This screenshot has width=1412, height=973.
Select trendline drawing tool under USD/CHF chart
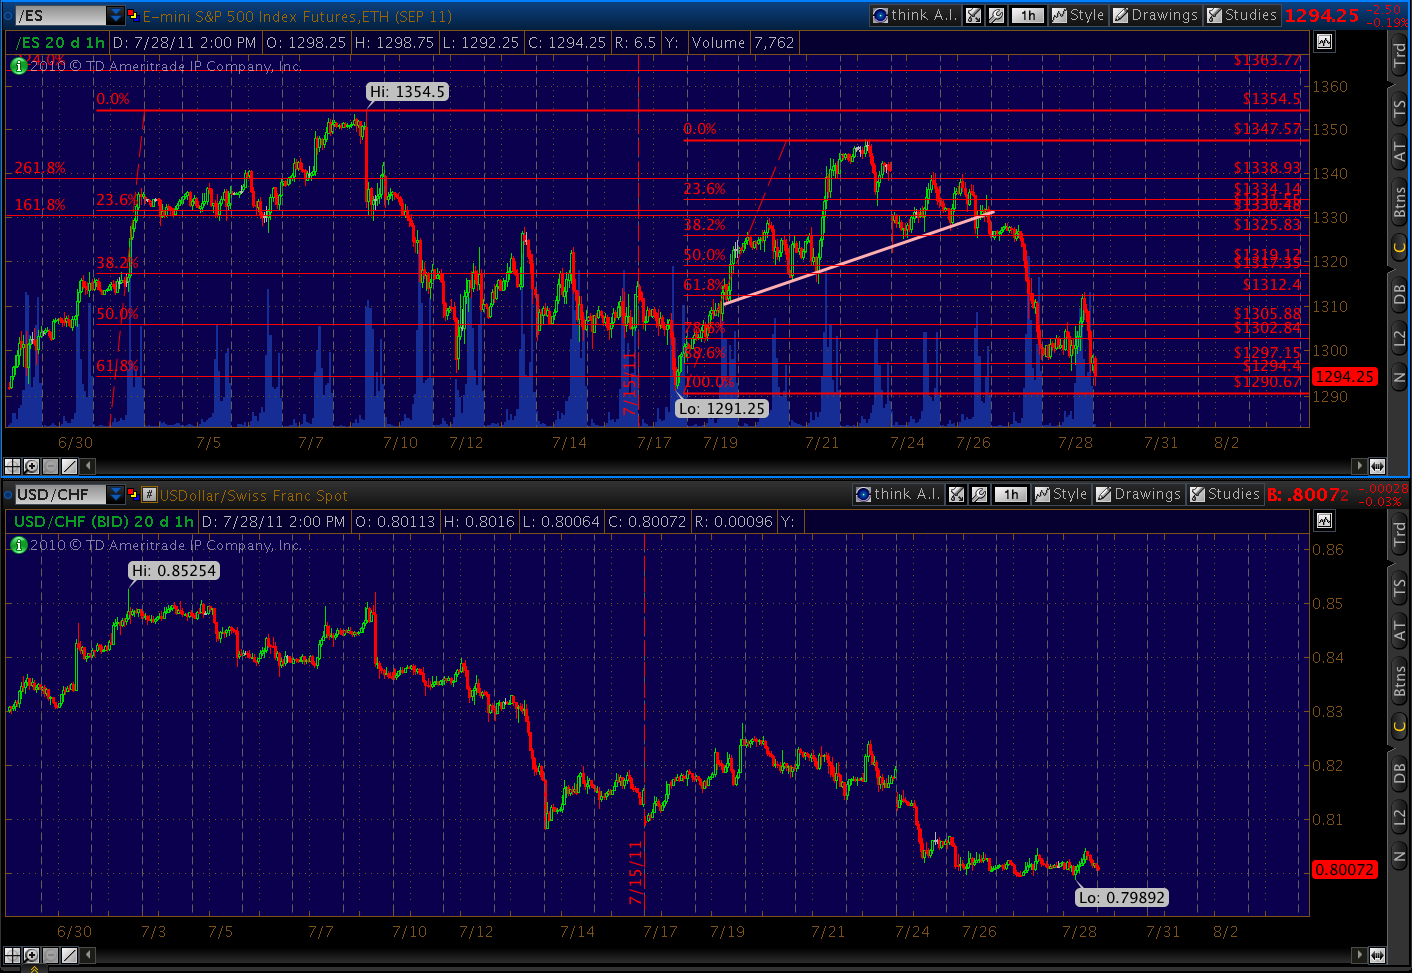[x=69, y=955]
